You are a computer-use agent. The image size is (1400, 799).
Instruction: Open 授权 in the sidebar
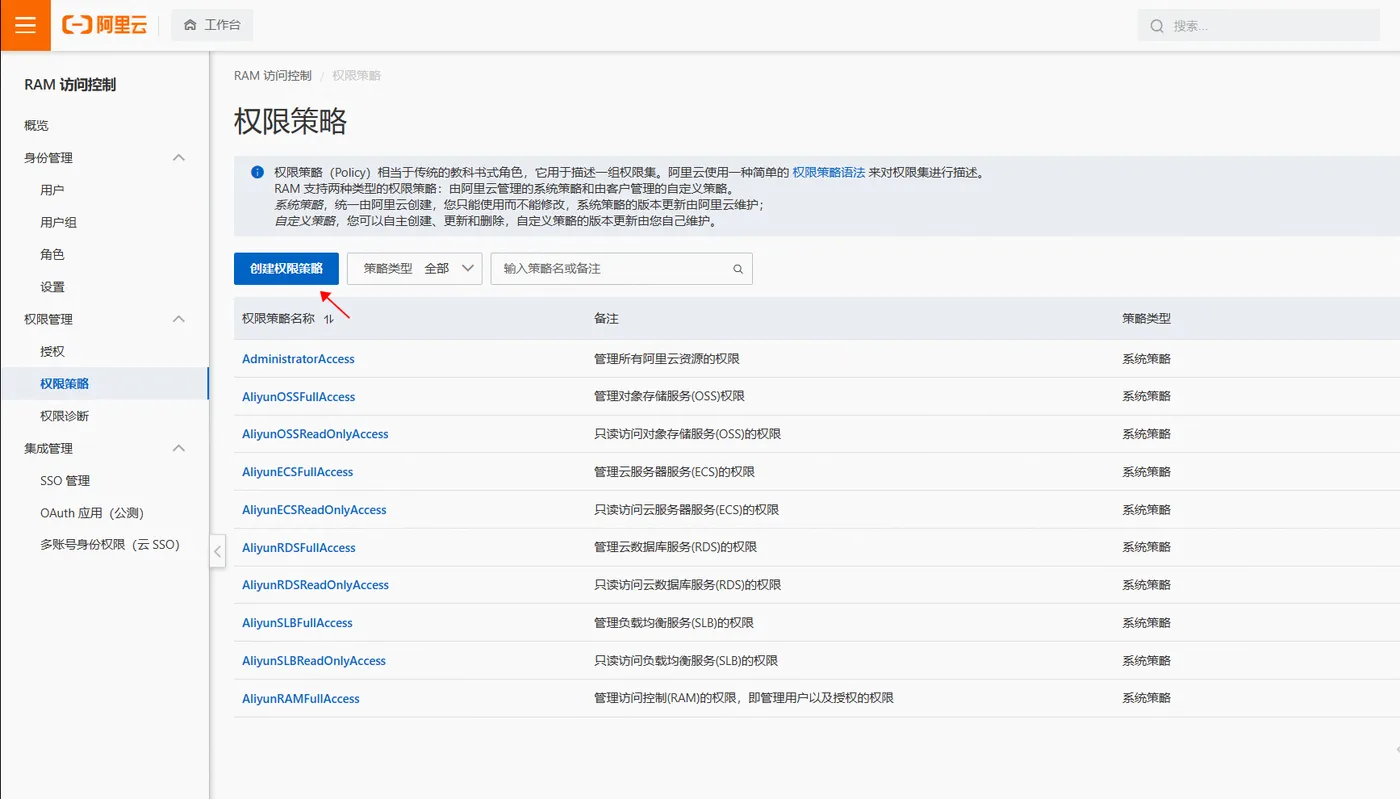pos(52,351)
